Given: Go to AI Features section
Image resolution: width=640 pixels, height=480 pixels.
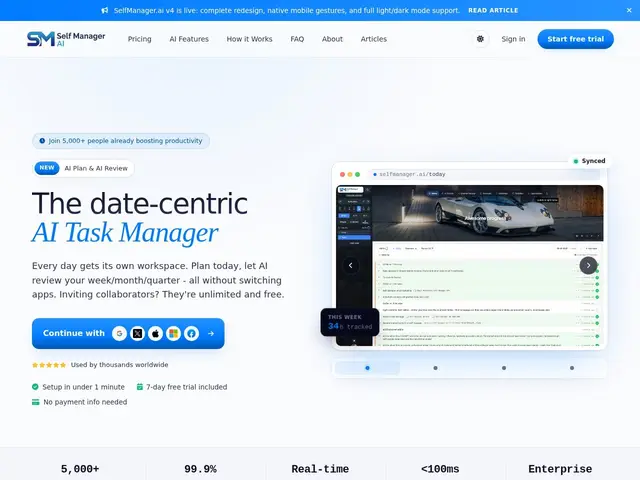Looking at the screenshot, I should point(189,39).
